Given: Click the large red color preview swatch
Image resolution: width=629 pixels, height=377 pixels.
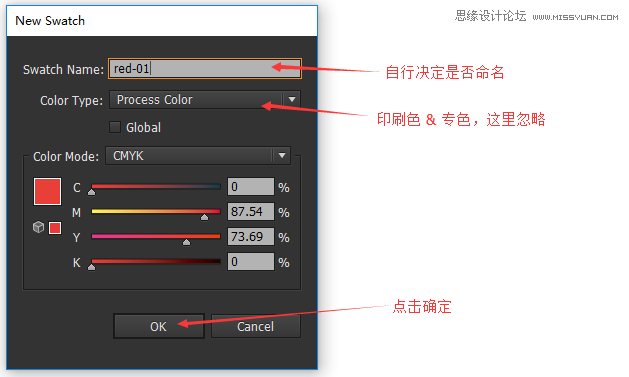Looking at the screenshot, I should (x=47, y=192).
